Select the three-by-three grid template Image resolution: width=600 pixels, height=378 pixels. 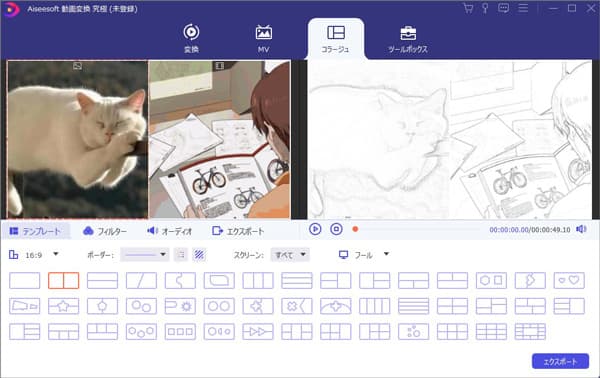tap(491, 332)
